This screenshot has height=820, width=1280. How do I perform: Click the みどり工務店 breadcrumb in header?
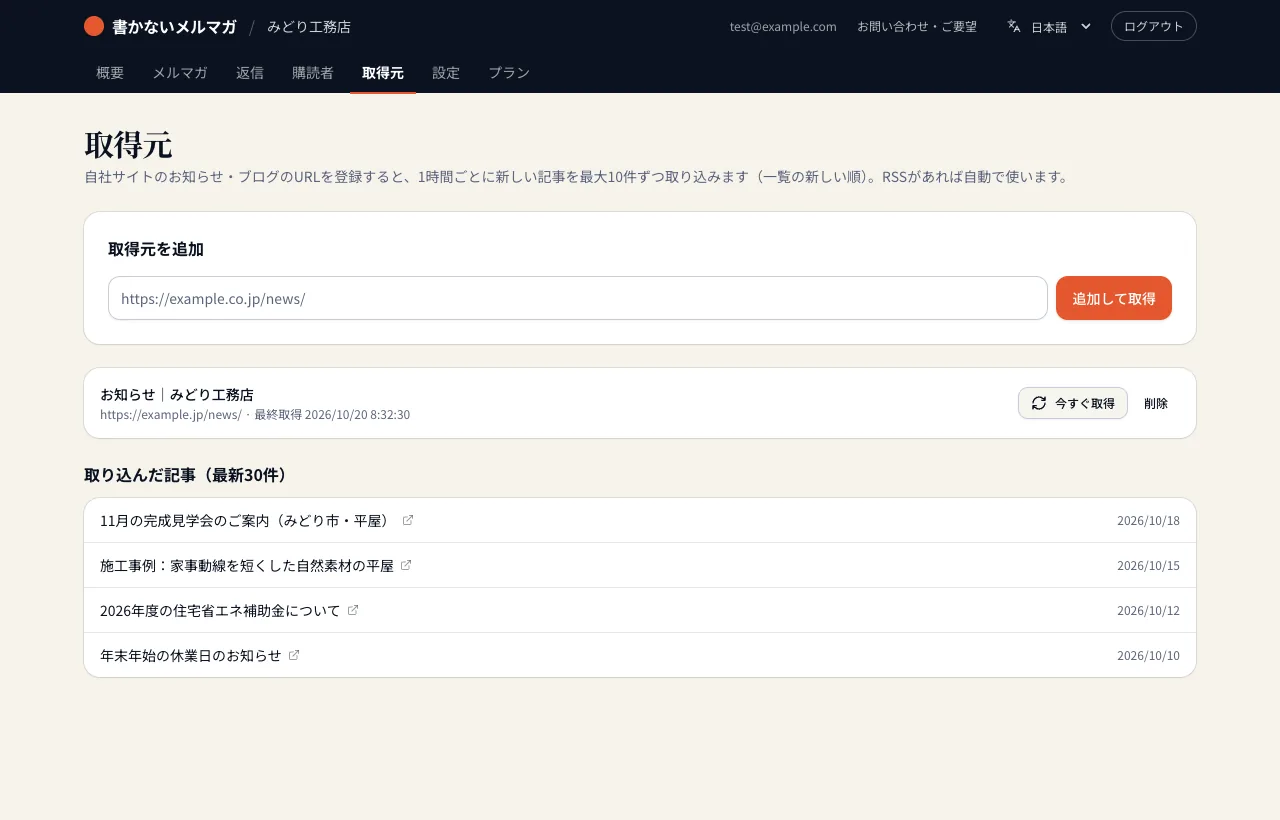pos(309,27)
